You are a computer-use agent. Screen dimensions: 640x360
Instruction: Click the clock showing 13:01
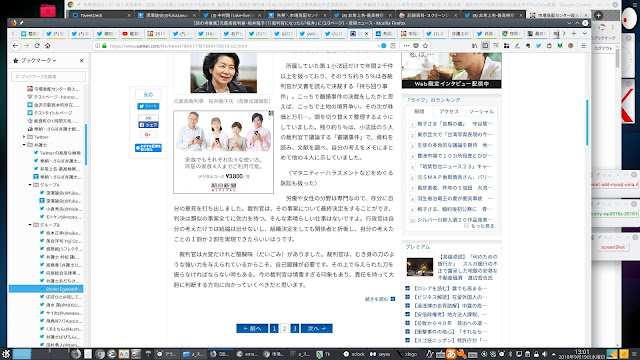tap(582, 351)
